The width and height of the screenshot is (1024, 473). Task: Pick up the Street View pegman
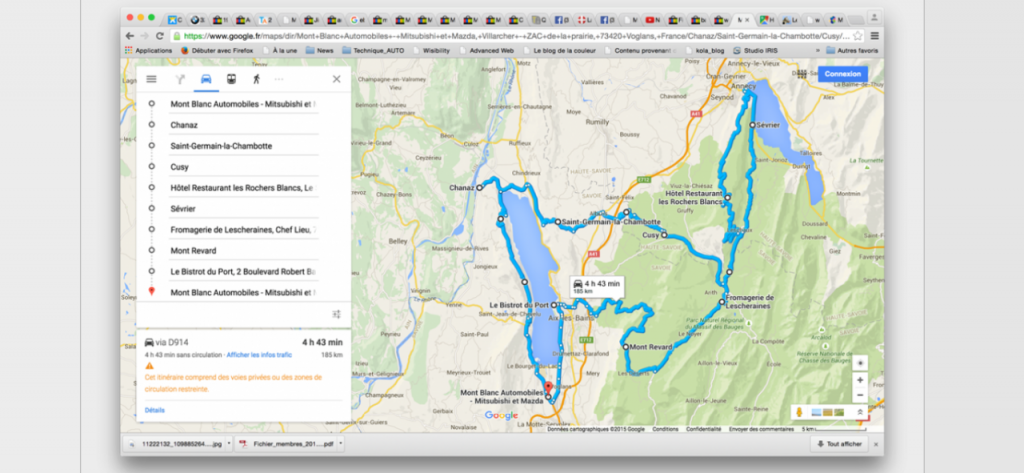coord(801,412)
